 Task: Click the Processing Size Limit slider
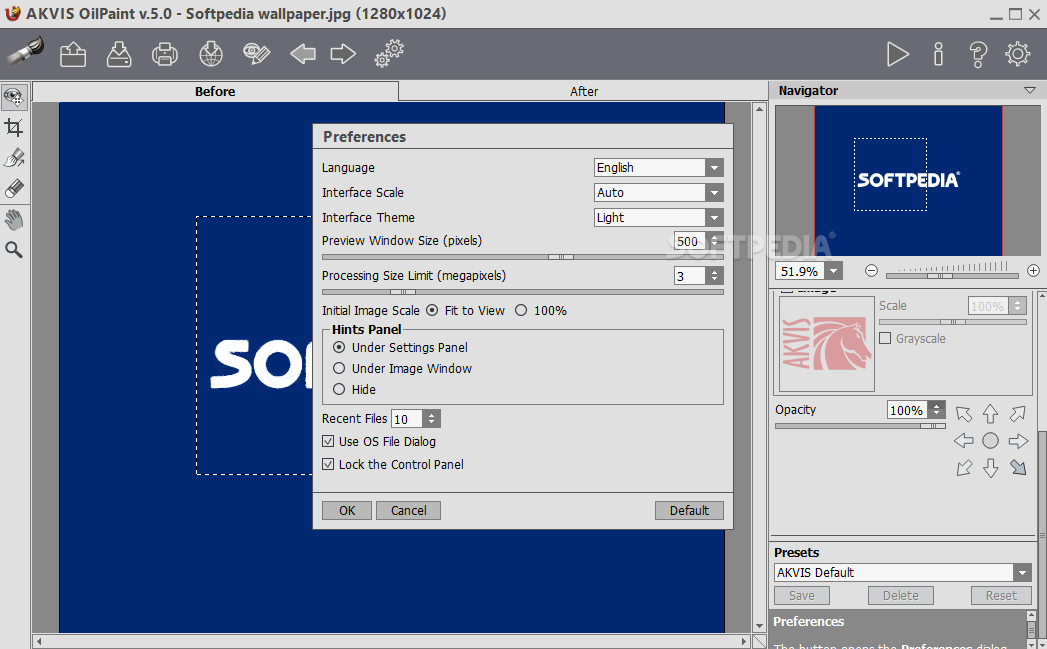coord(522,292)
